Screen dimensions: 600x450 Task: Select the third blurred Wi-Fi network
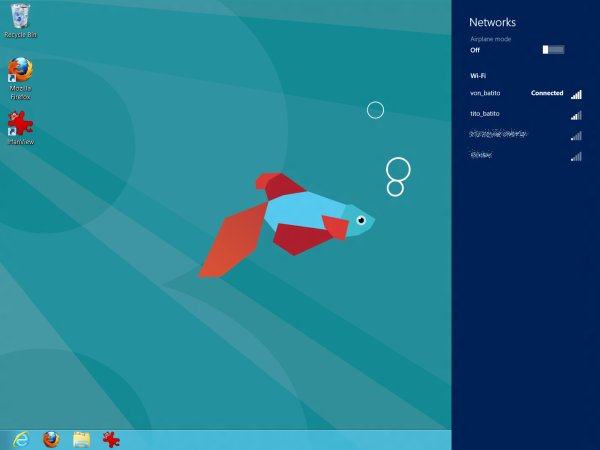[526, 135]
